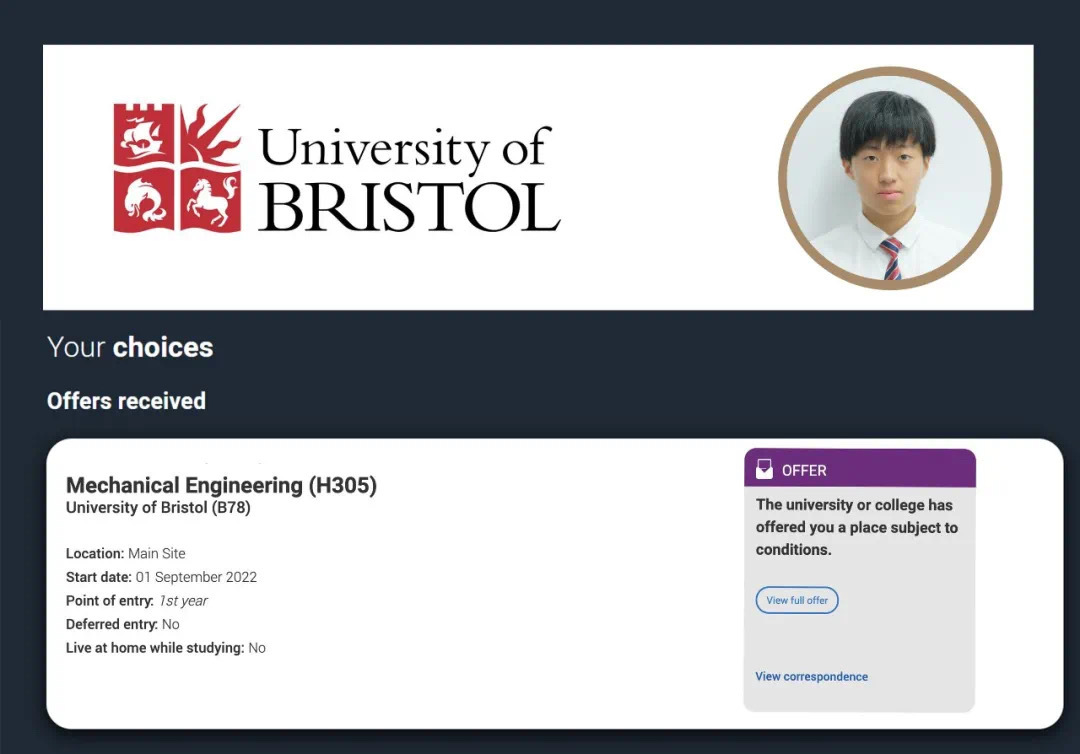Click the Point of entry 1st year line
The height and width of the screenshot is (754, 1080).
pos(136,600)
